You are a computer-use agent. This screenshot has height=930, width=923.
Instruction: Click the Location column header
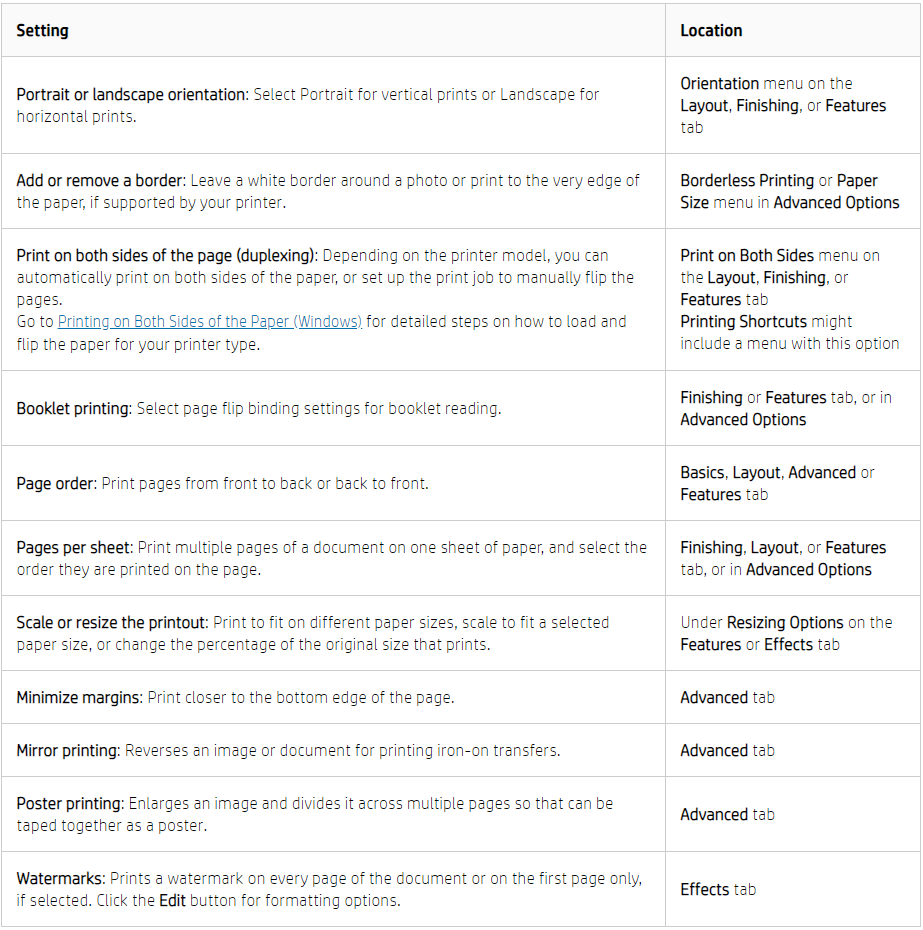tap(711, 31)
